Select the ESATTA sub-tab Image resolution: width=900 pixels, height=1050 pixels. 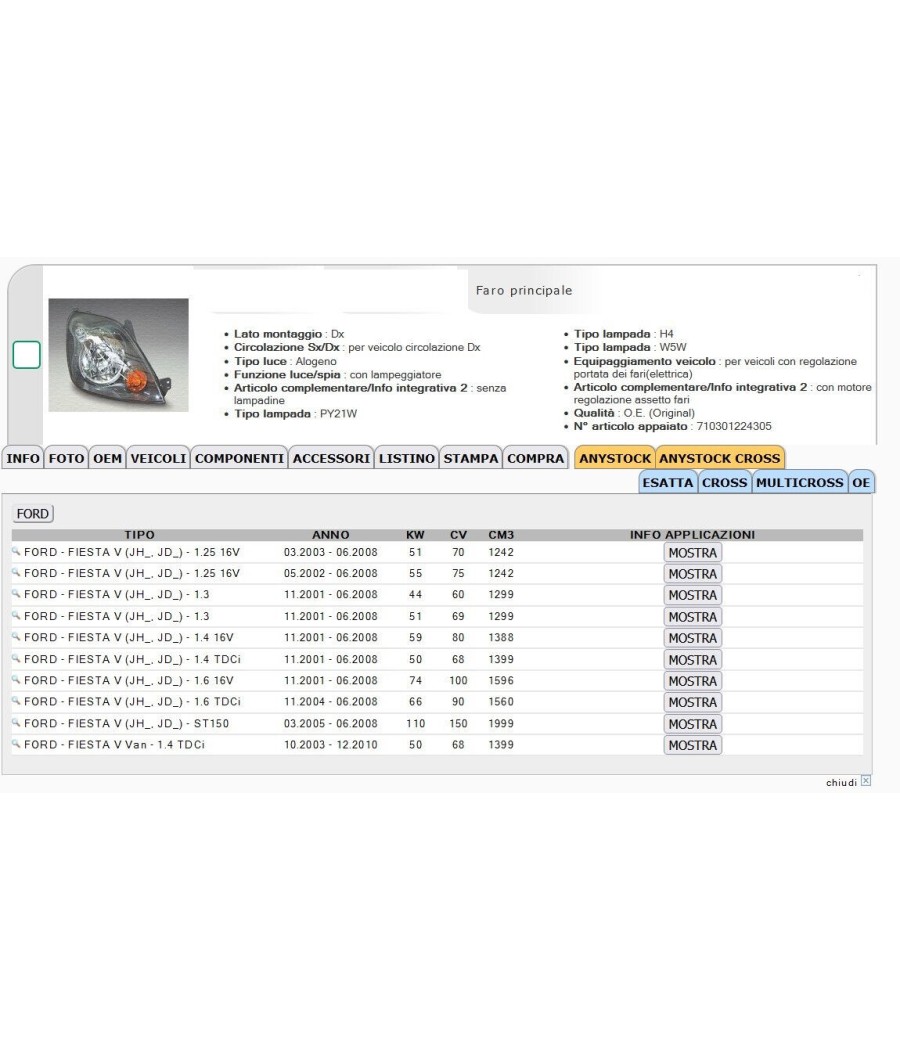point(668,482)
